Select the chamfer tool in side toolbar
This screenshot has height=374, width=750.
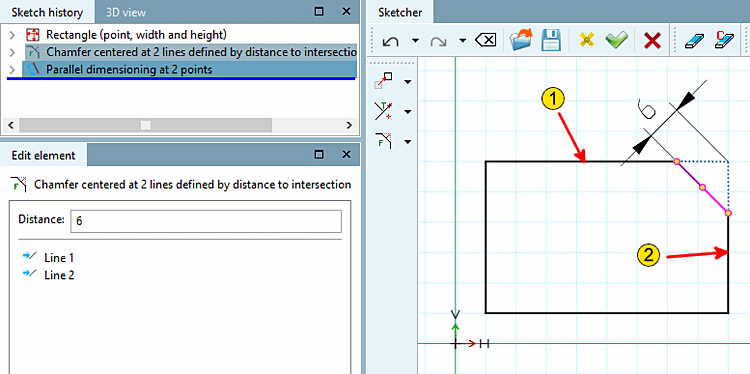384,142
